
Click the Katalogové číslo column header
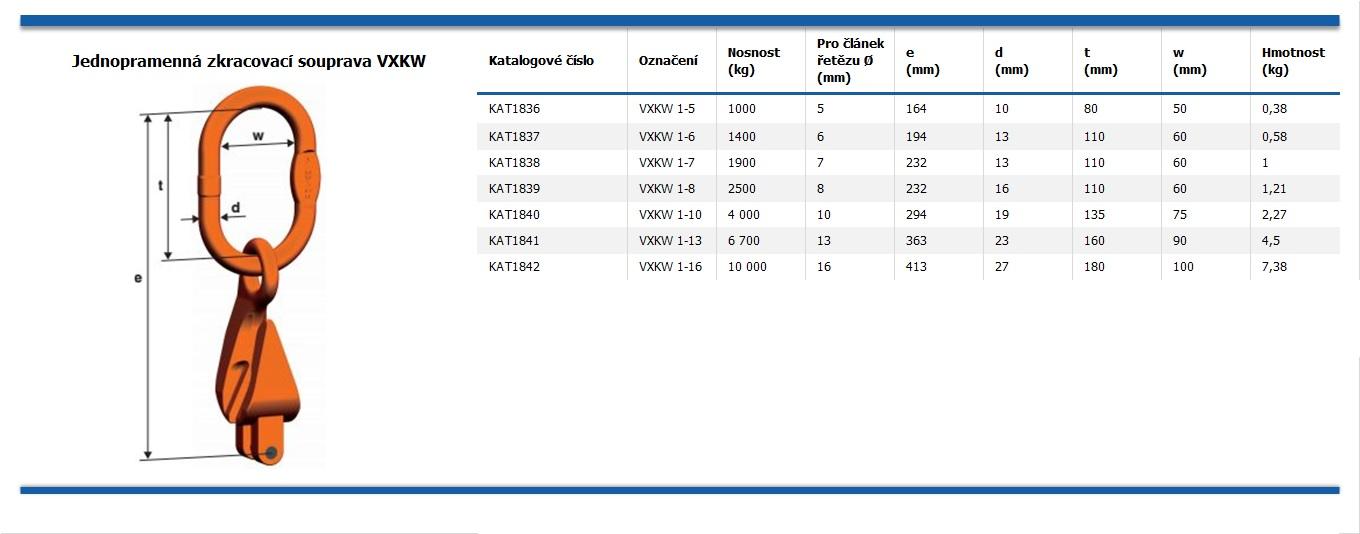click(541, 61)
